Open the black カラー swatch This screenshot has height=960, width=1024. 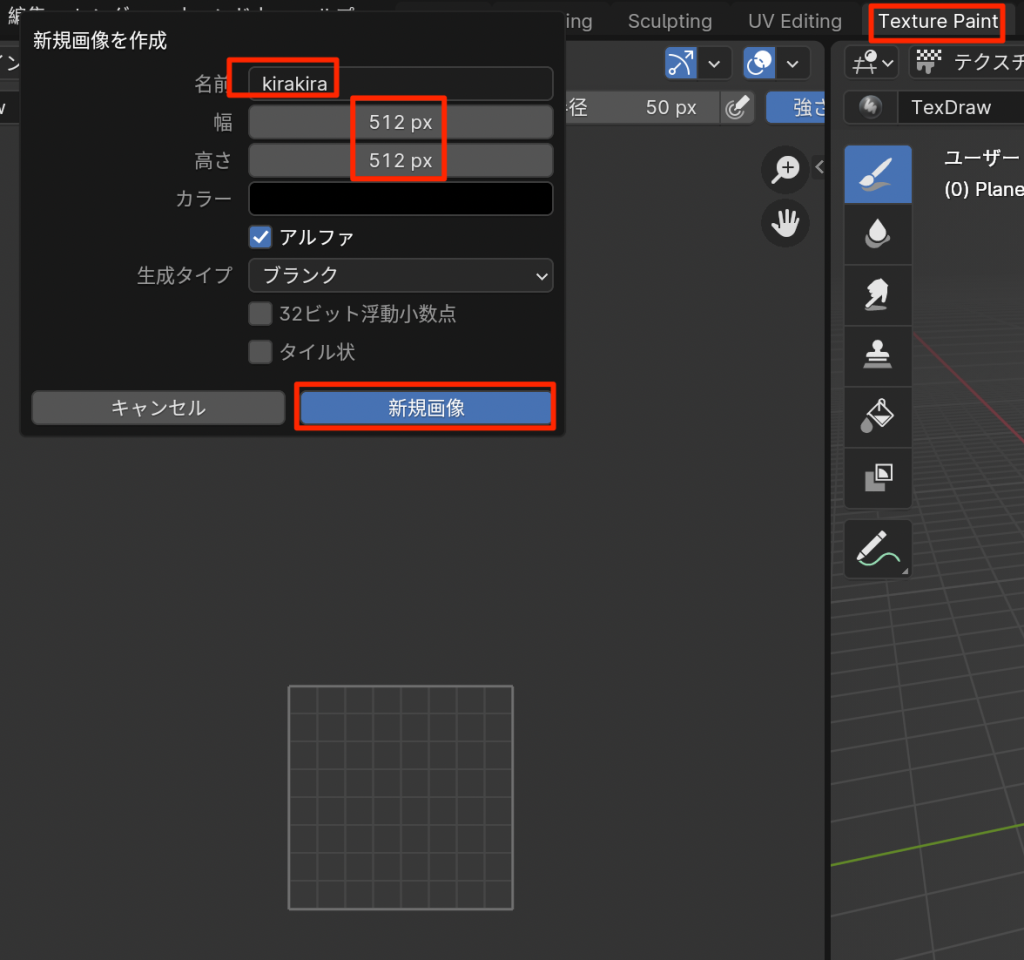[400, 198]
